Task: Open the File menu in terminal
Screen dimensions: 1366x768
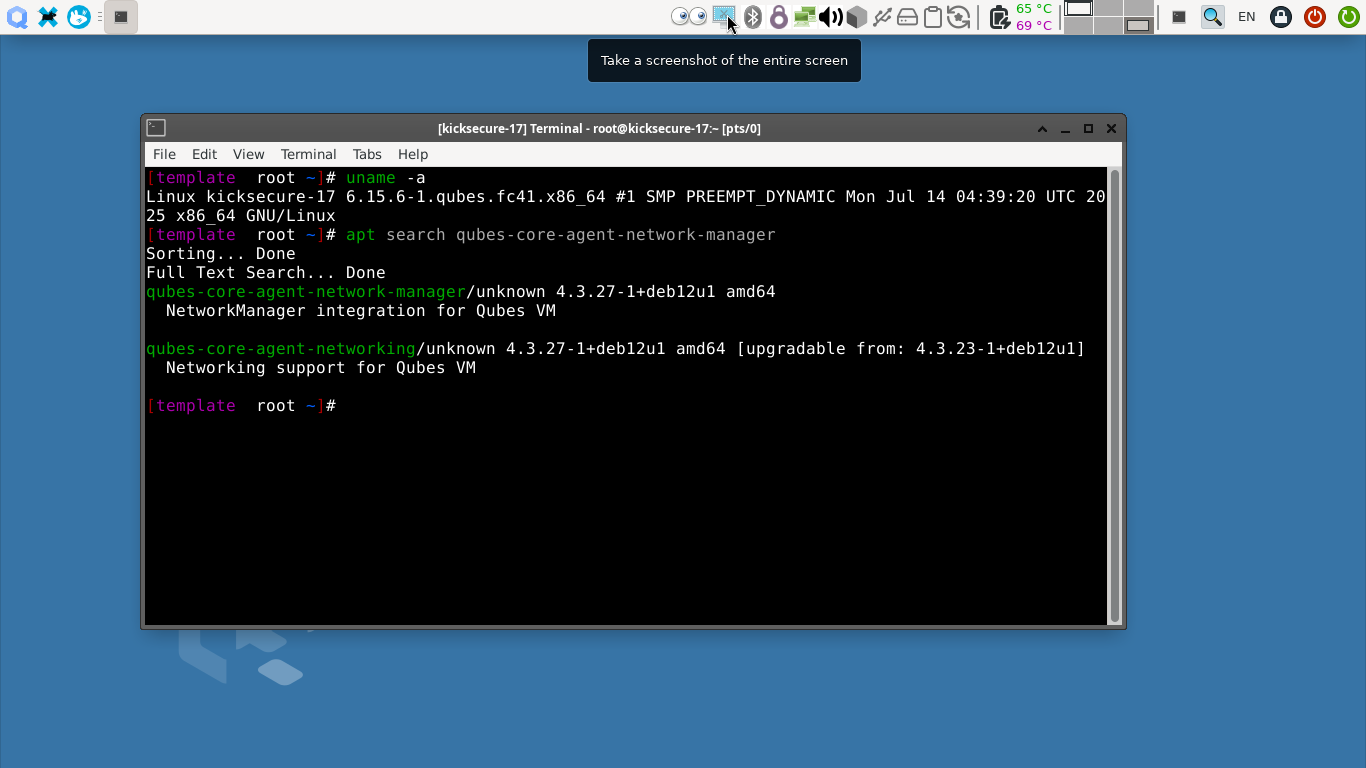Action: (164, 154)
